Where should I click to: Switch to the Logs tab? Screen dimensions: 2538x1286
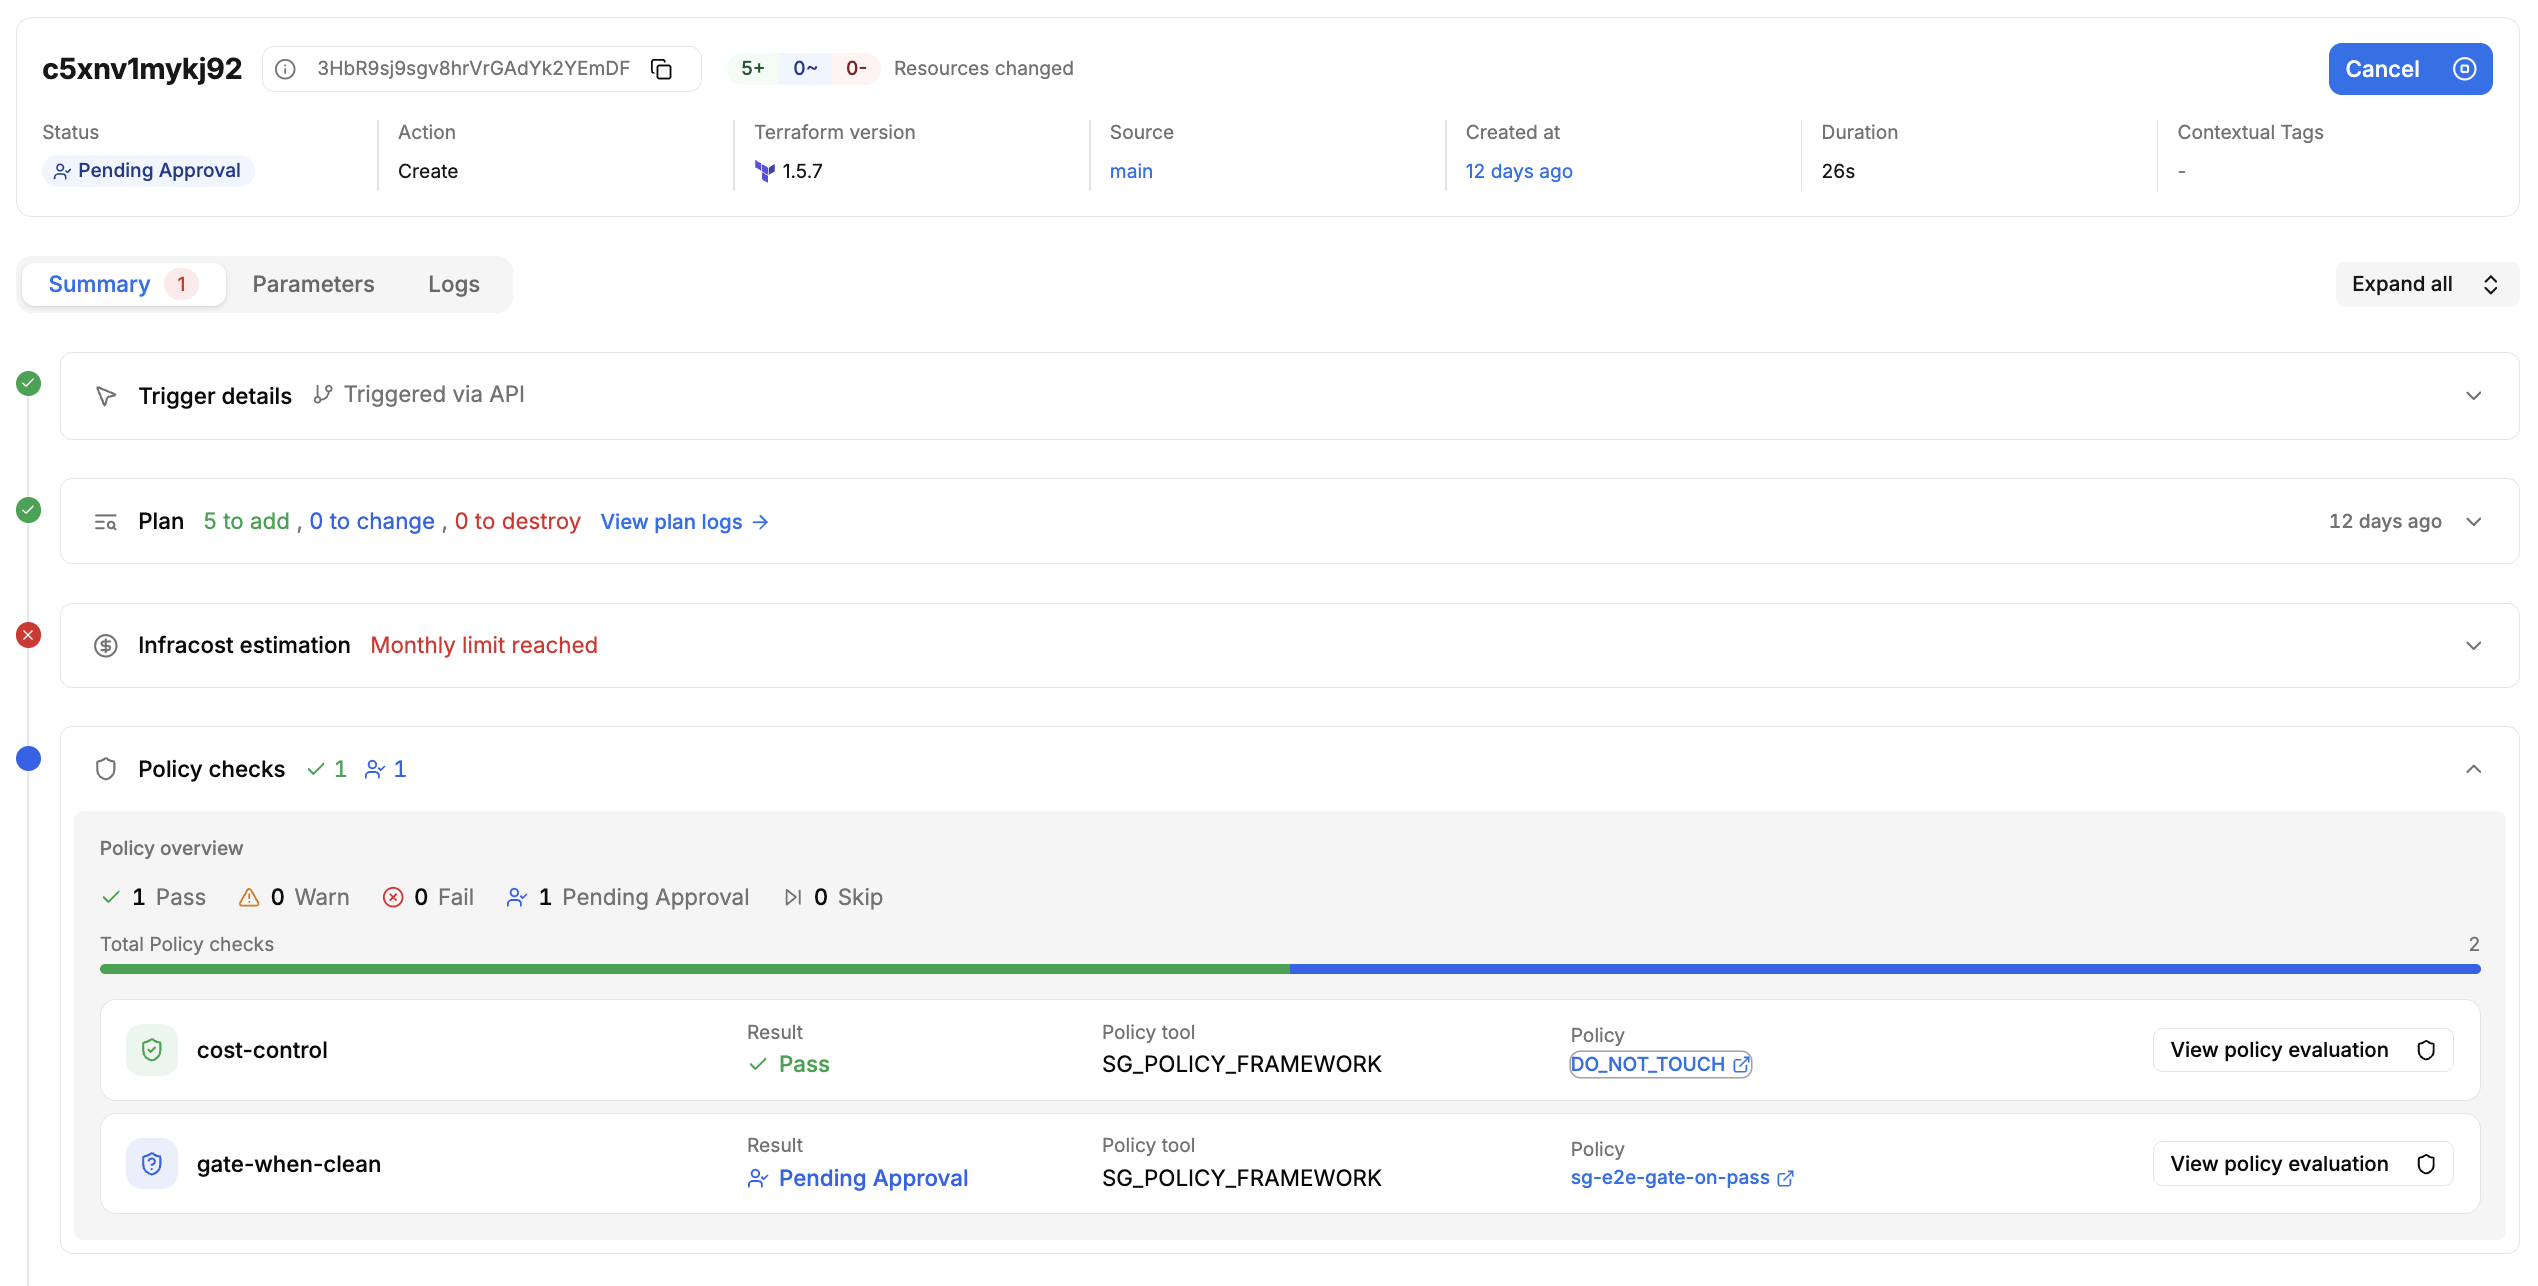tap(454, 284)
